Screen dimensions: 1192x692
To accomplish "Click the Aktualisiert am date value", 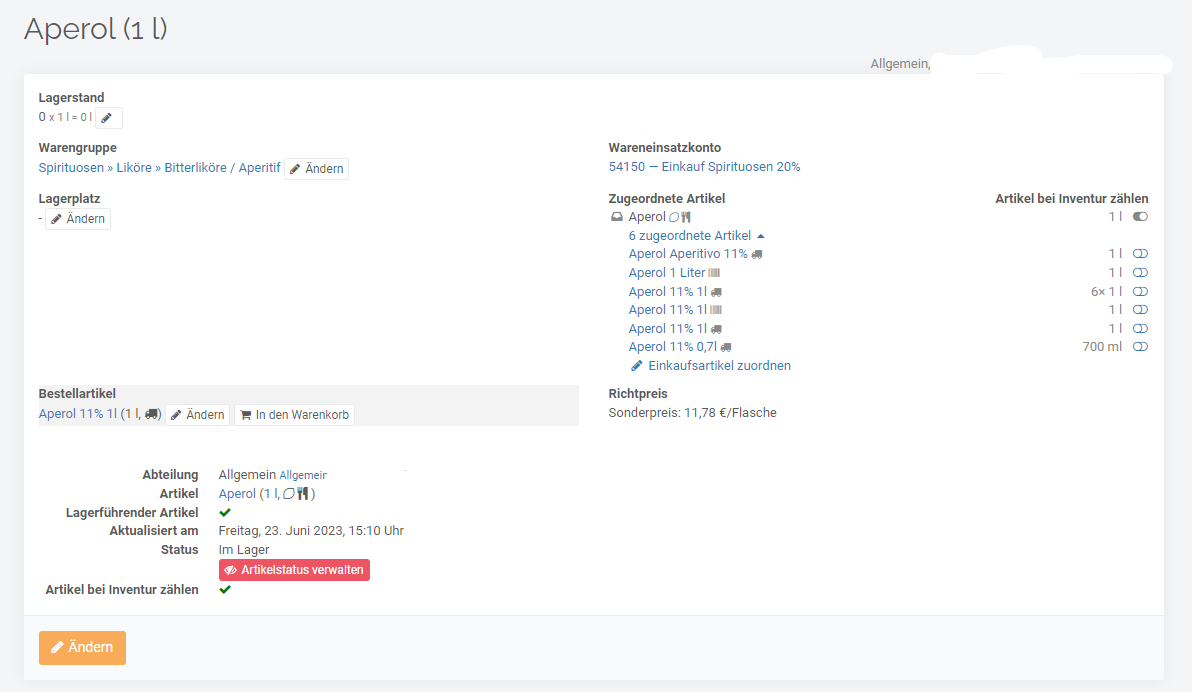I will point(311,531).
